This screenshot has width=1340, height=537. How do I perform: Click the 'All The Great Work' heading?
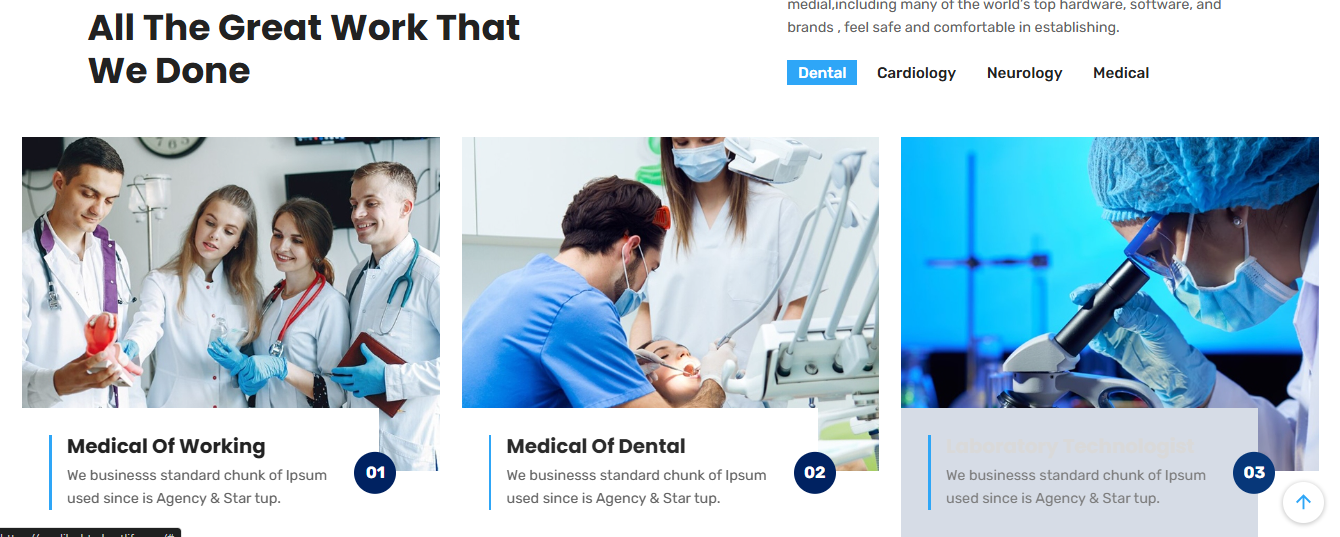(304, 48)
